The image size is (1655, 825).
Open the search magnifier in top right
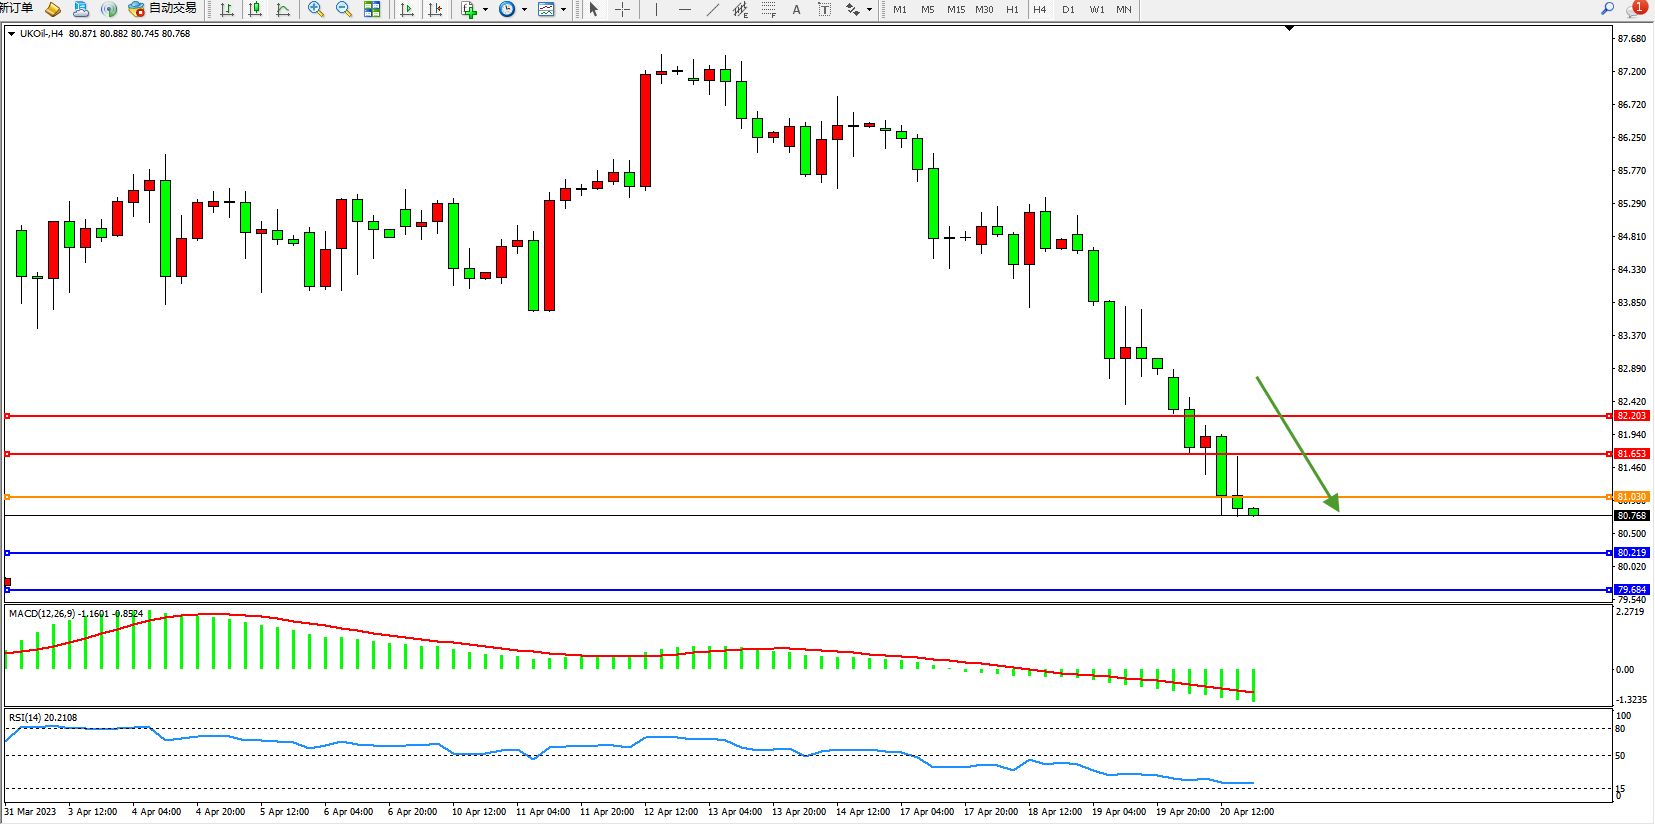pyautogui.click(x=1608, y=9)
